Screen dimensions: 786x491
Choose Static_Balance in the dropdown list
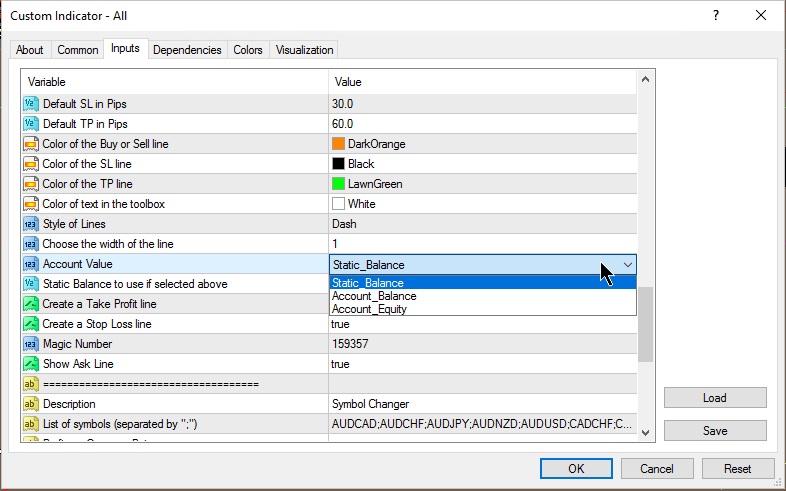tap(483, 283)
